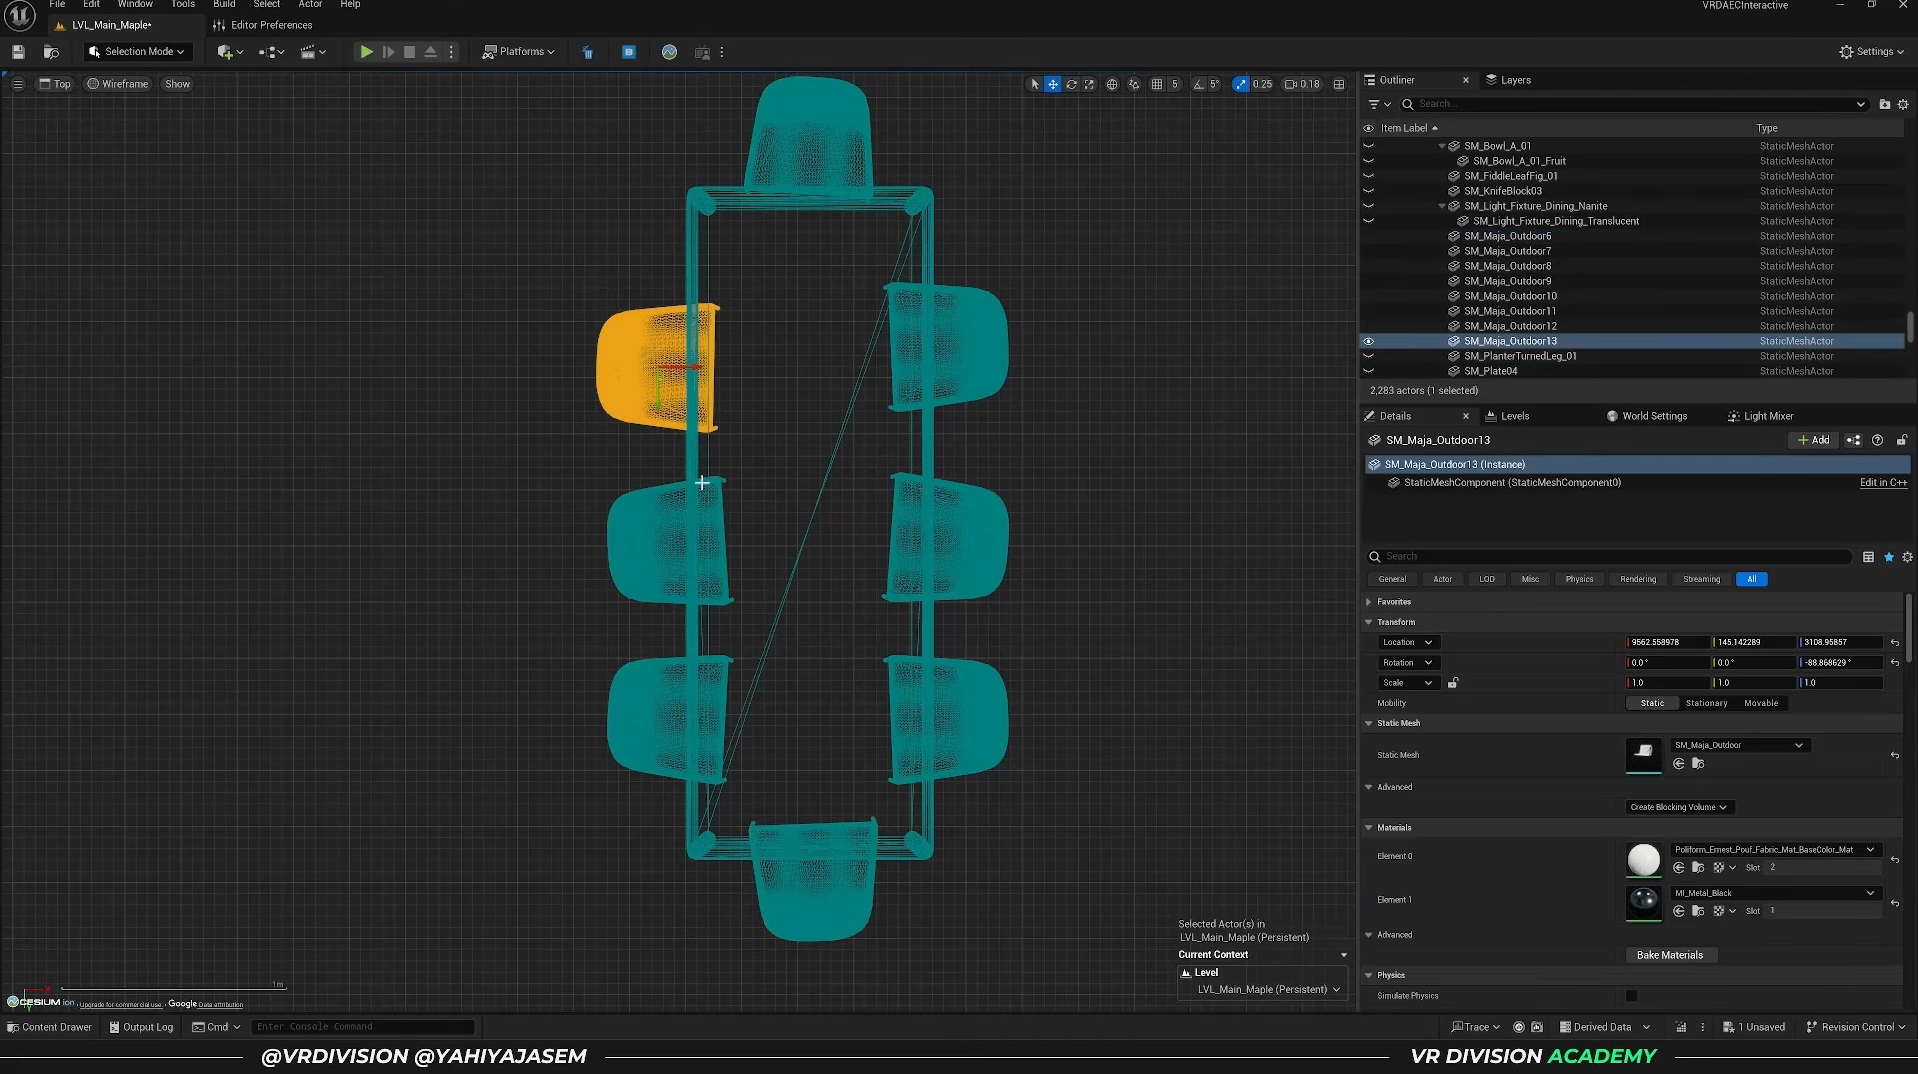Collapse the Transform section
Image resolution: width=1918 pixels, height=1074 pixels.
click(x=1369, y=622)
